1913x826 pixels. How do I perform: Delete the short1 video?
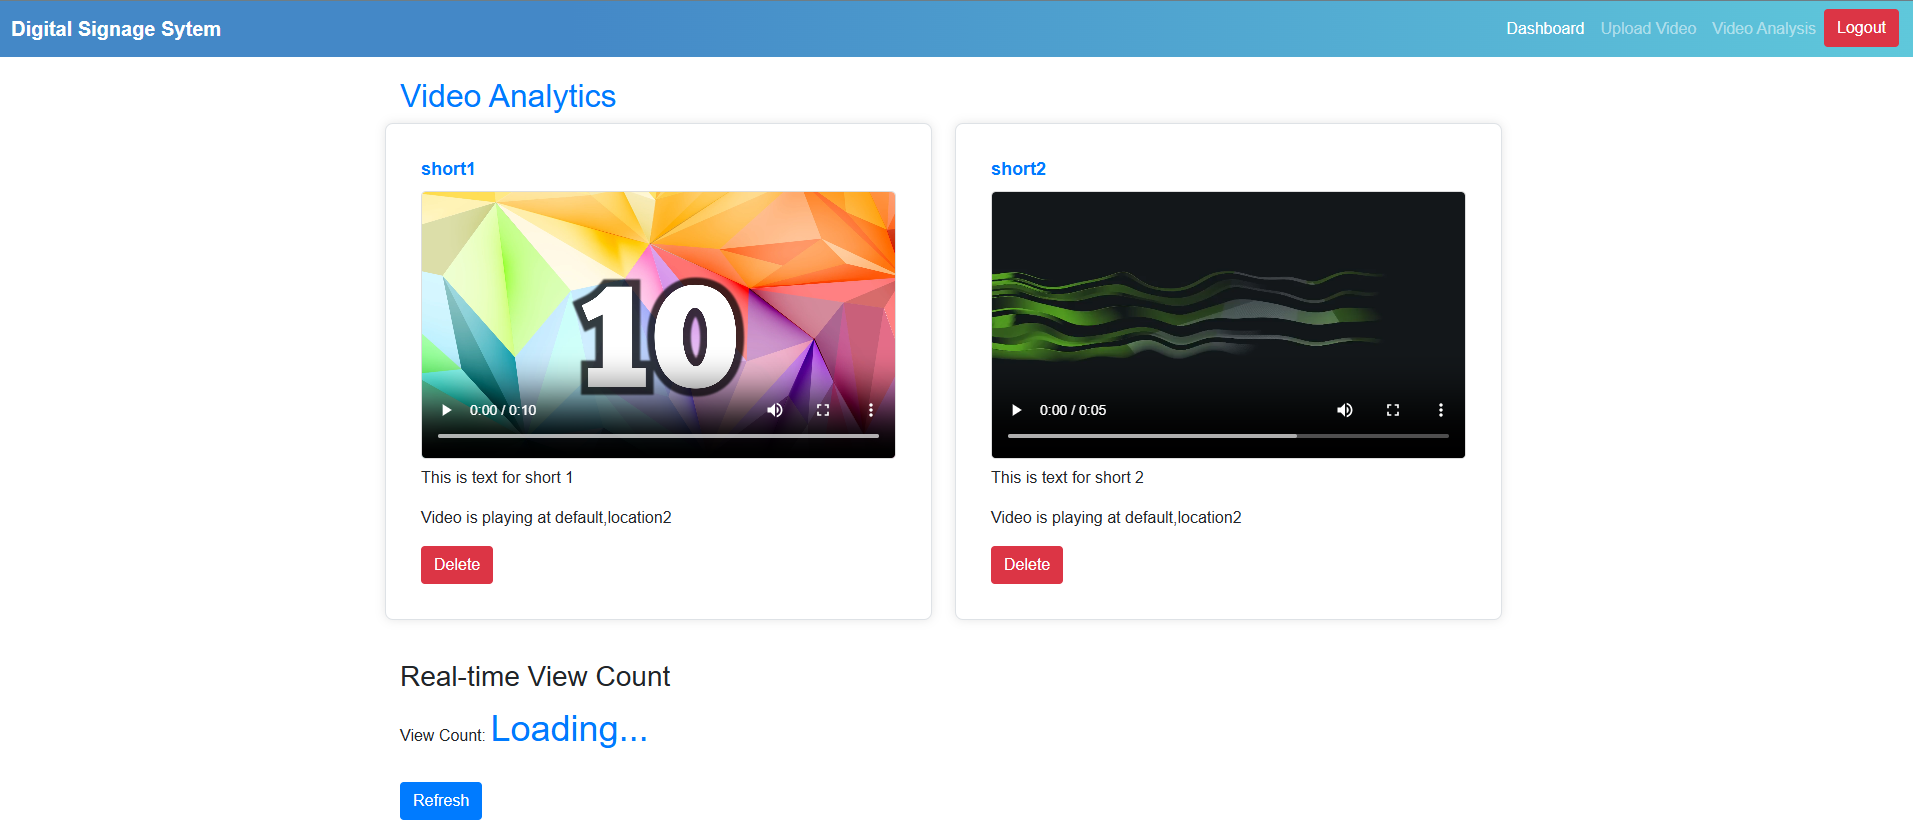coord(457,565)
